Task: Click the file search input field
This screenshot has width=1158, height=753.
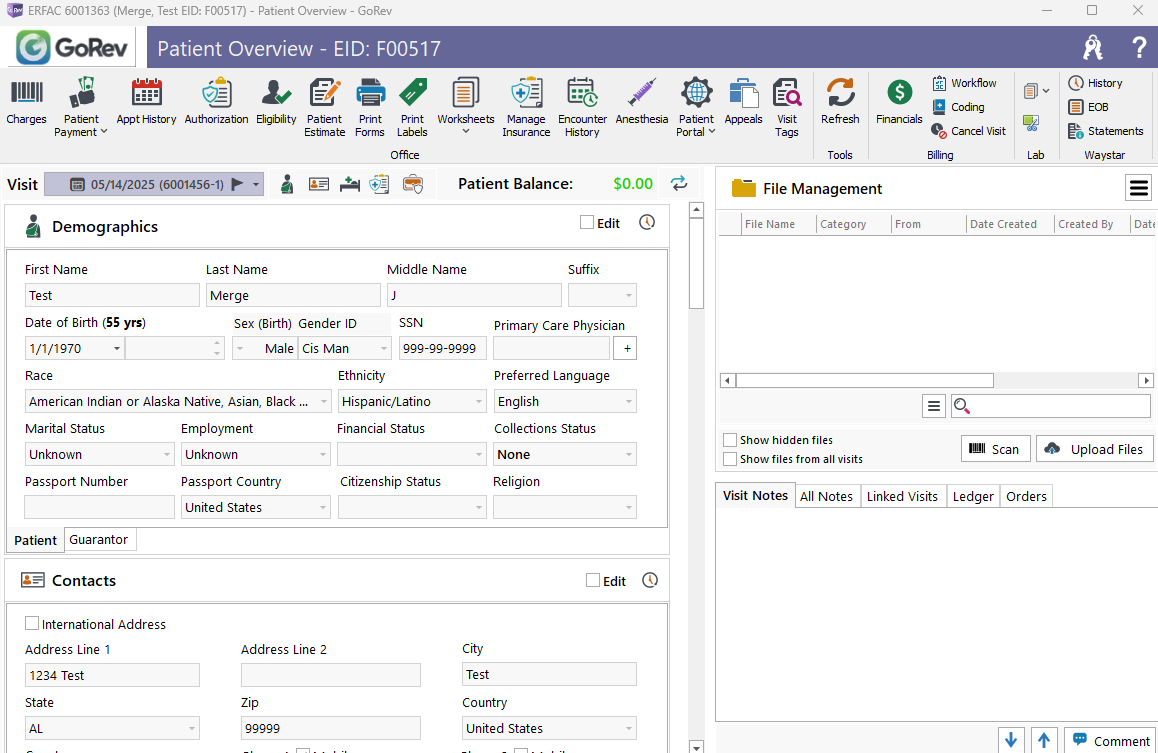Action: click(1050, 405)
